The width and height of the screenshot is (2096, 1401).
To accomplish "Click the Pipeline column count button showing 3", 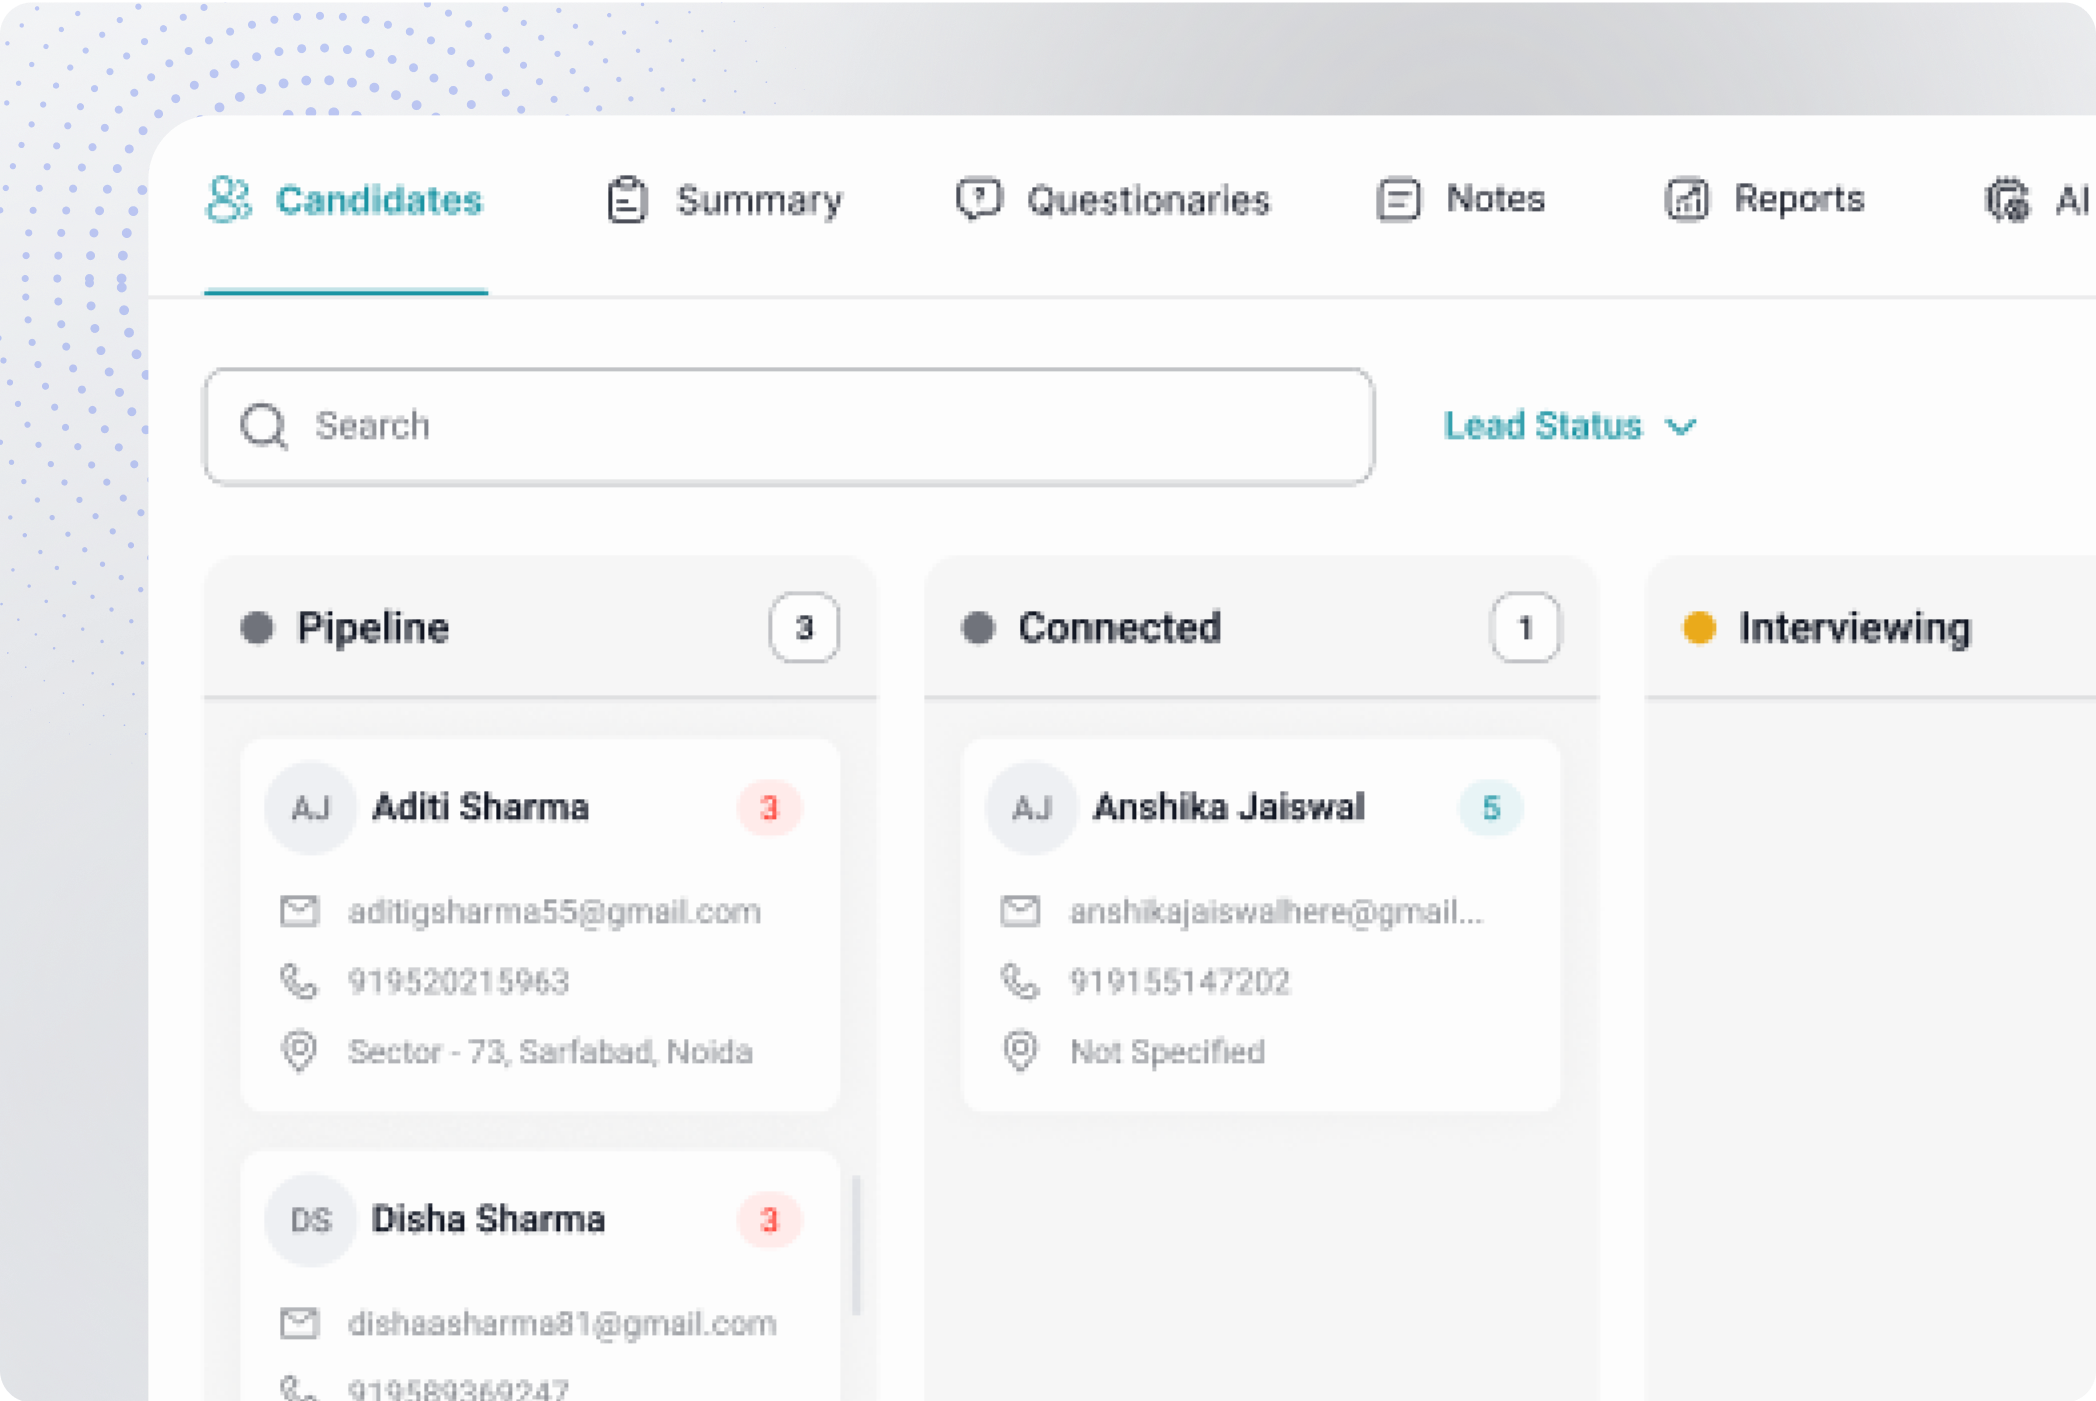I will [x=804, y=628].
